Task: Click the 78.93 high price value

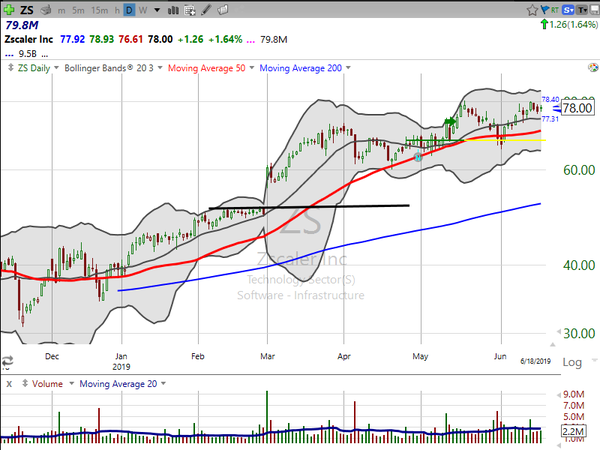Action: point(101,39)
